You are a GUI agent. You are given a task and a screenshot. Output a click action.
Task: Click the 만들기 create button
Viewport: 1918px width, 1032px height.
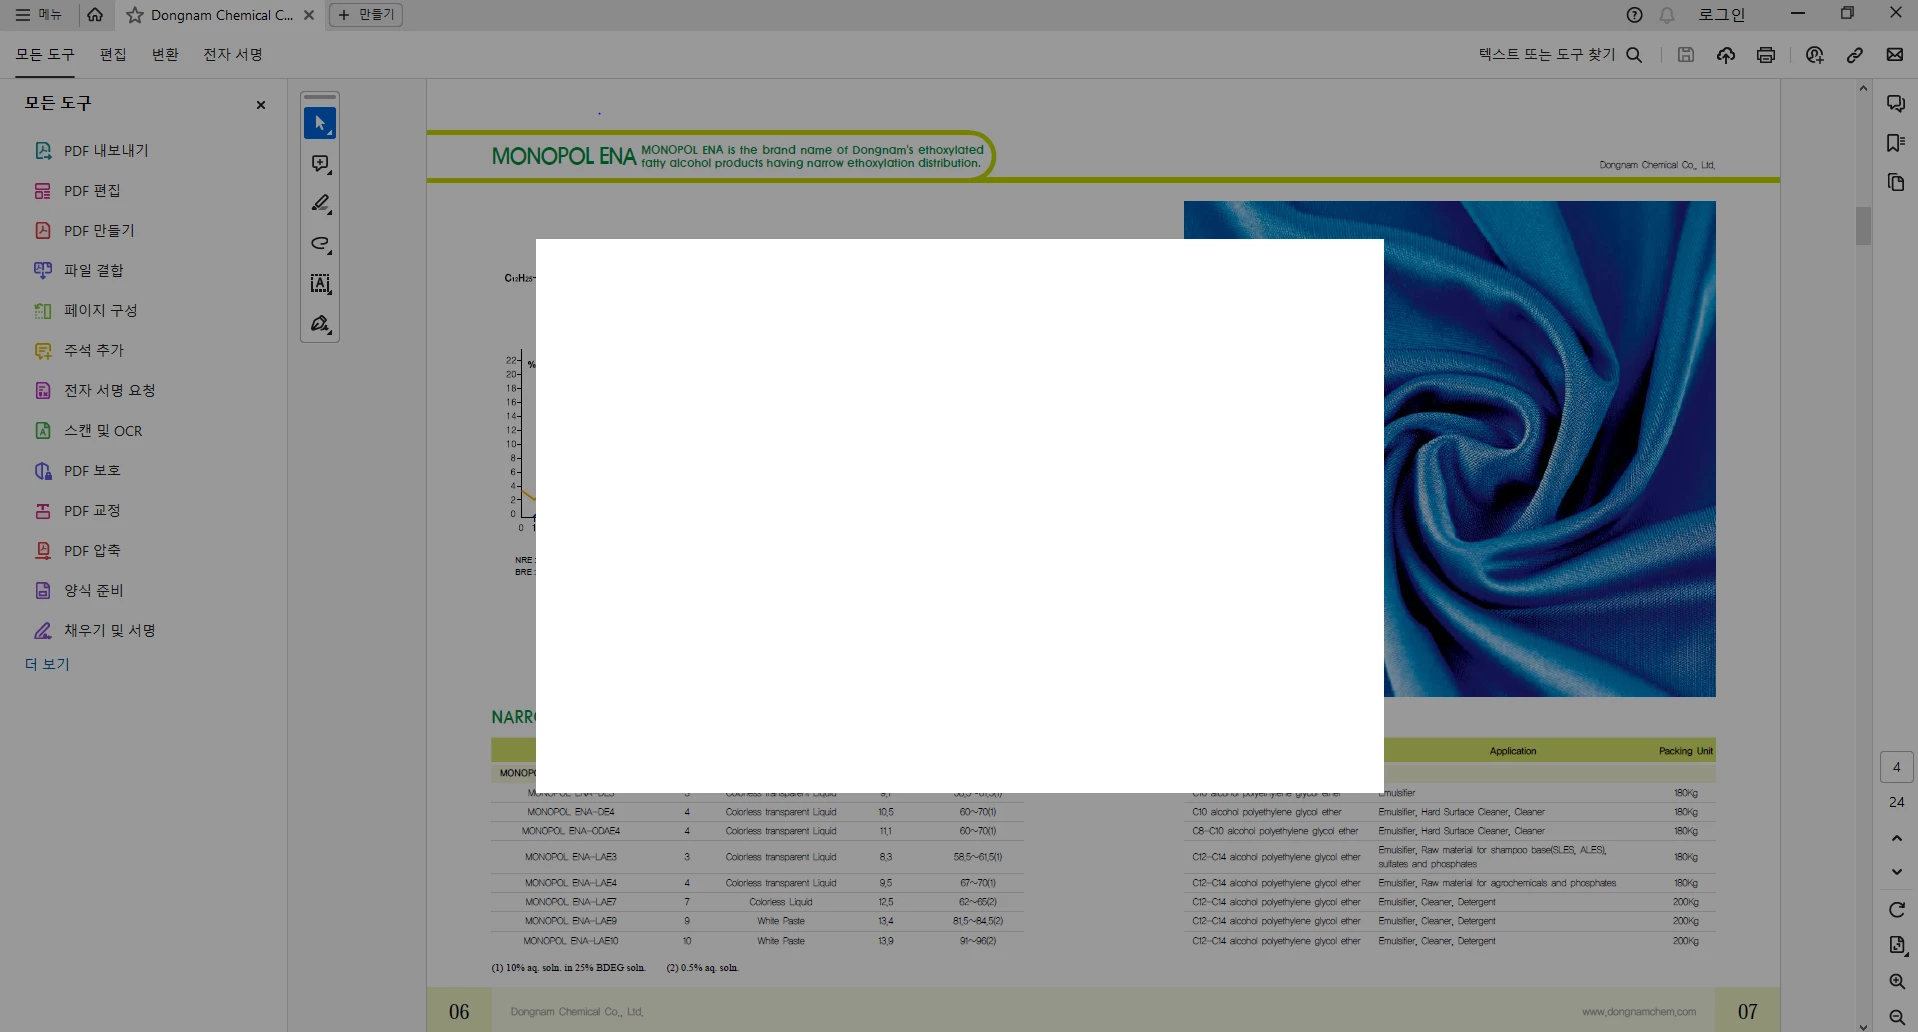click(x=366, y=15)
